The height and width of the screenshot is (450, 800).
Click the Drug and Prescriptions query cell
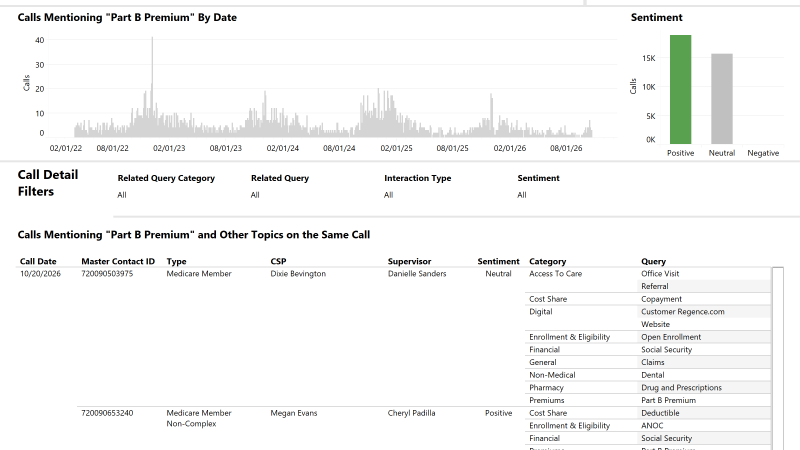(x=682, y=388)
